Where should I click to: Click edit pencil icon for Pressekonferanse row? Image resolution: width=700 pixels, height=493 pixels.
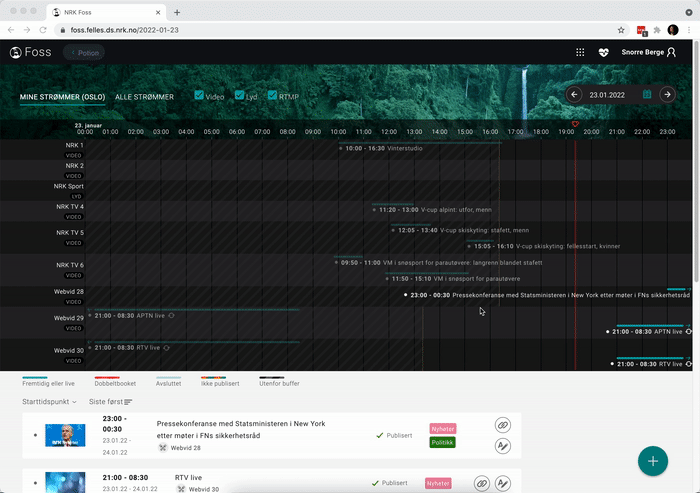coord(503,446)
